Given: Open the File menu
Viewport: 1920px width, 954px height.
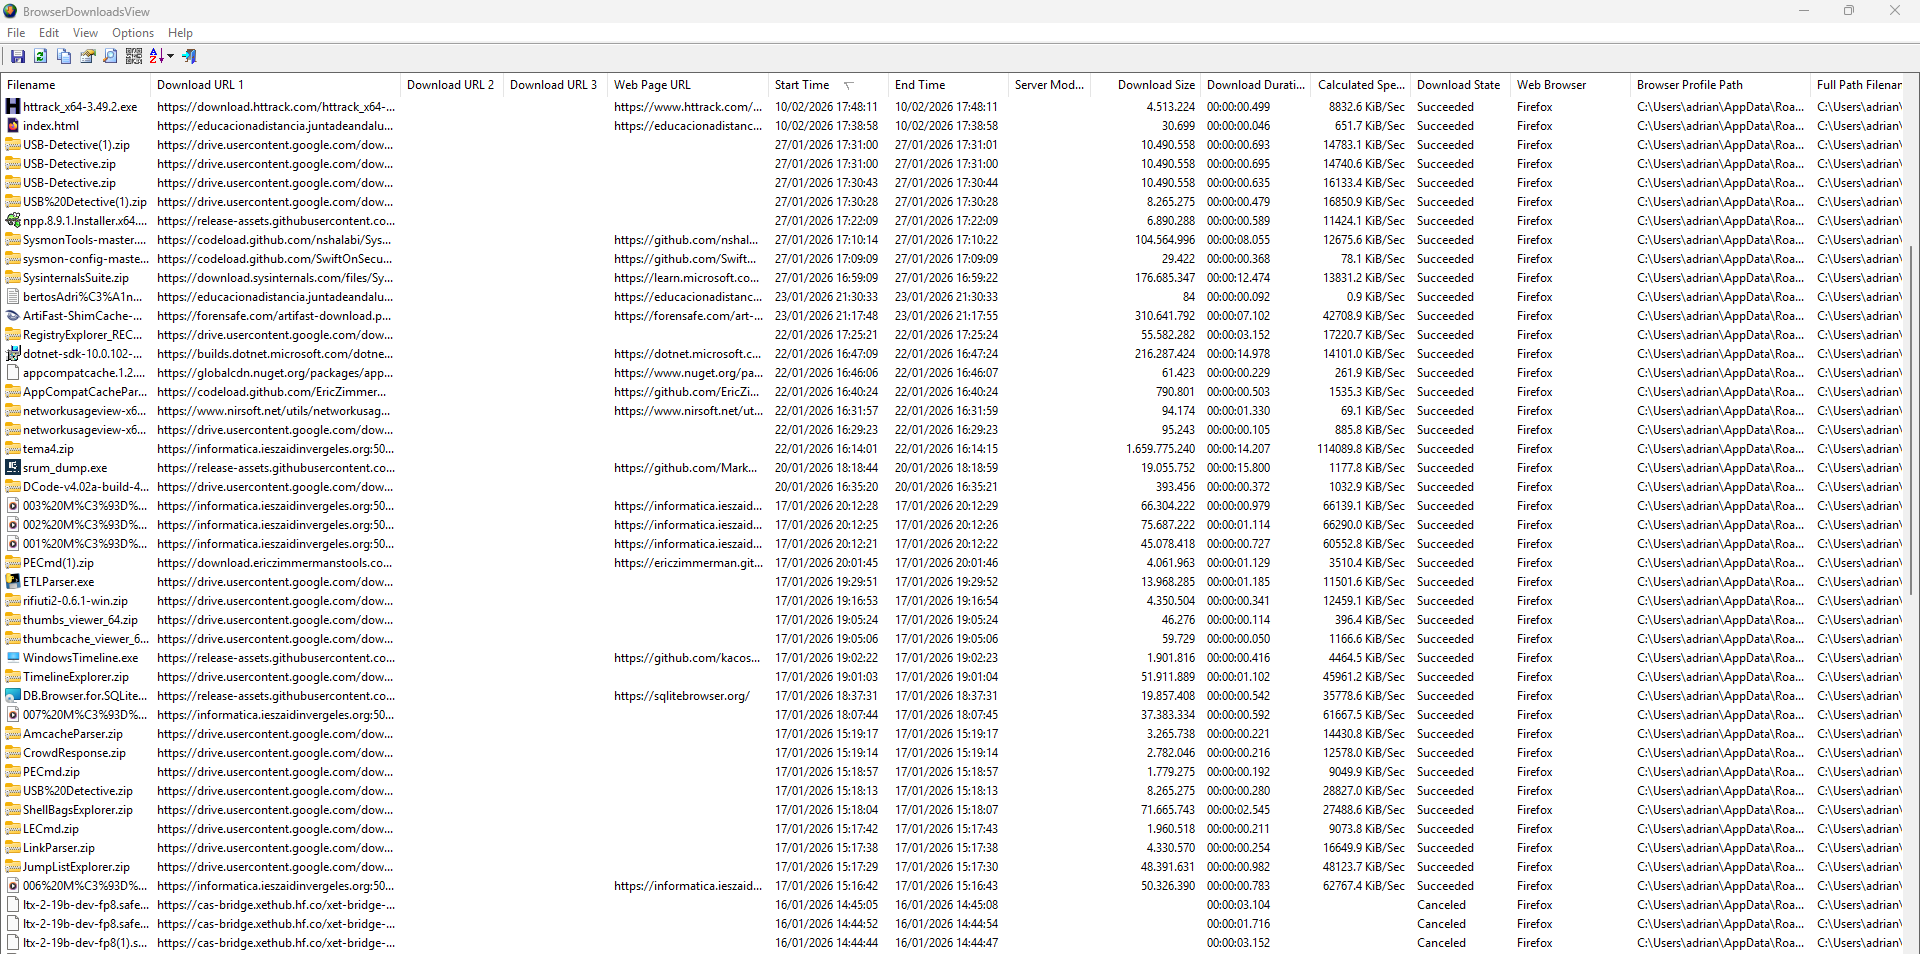Looking at the screenshot, I should click(x=16, y=33).
